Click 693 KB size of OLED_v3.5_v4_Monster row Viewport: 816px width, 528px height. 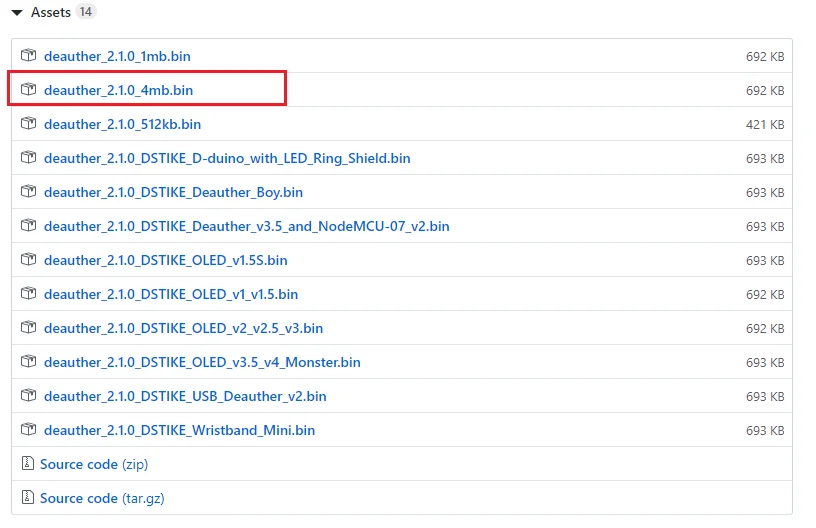765,363
